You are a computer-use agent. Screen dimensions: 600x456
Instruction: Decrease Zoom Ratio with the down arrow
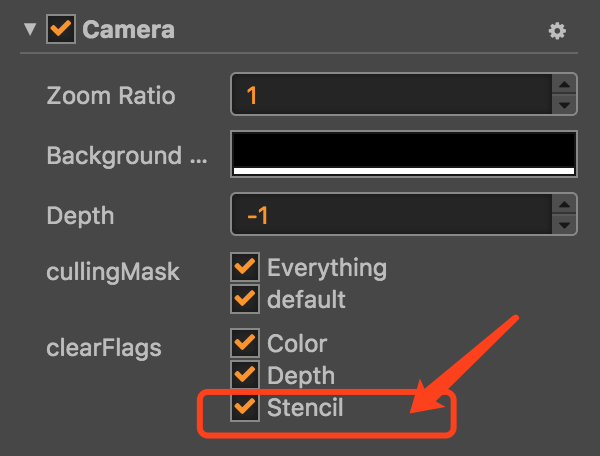[565, 105]
